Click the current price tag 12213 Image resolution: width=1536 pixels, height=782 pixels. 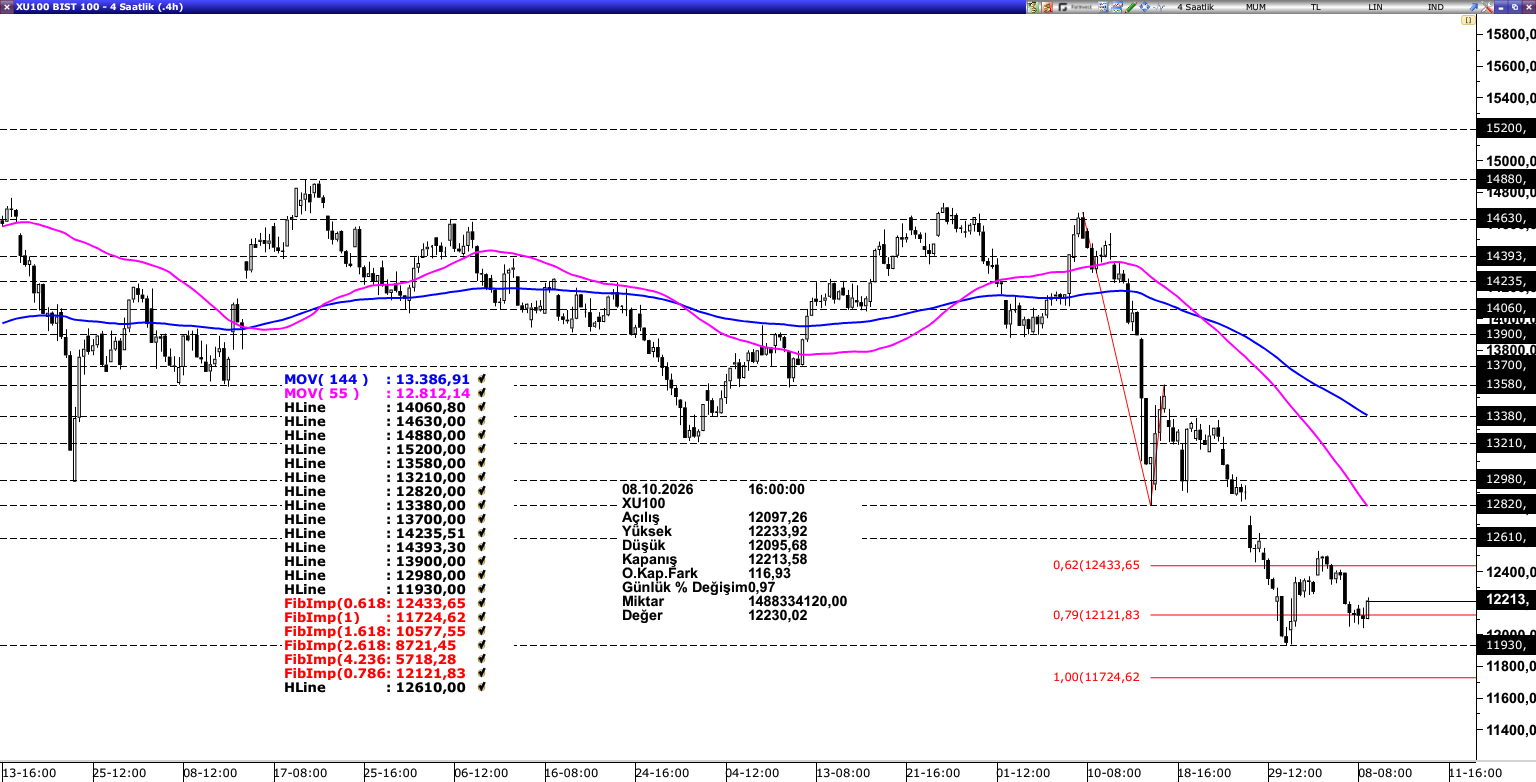1506,600
